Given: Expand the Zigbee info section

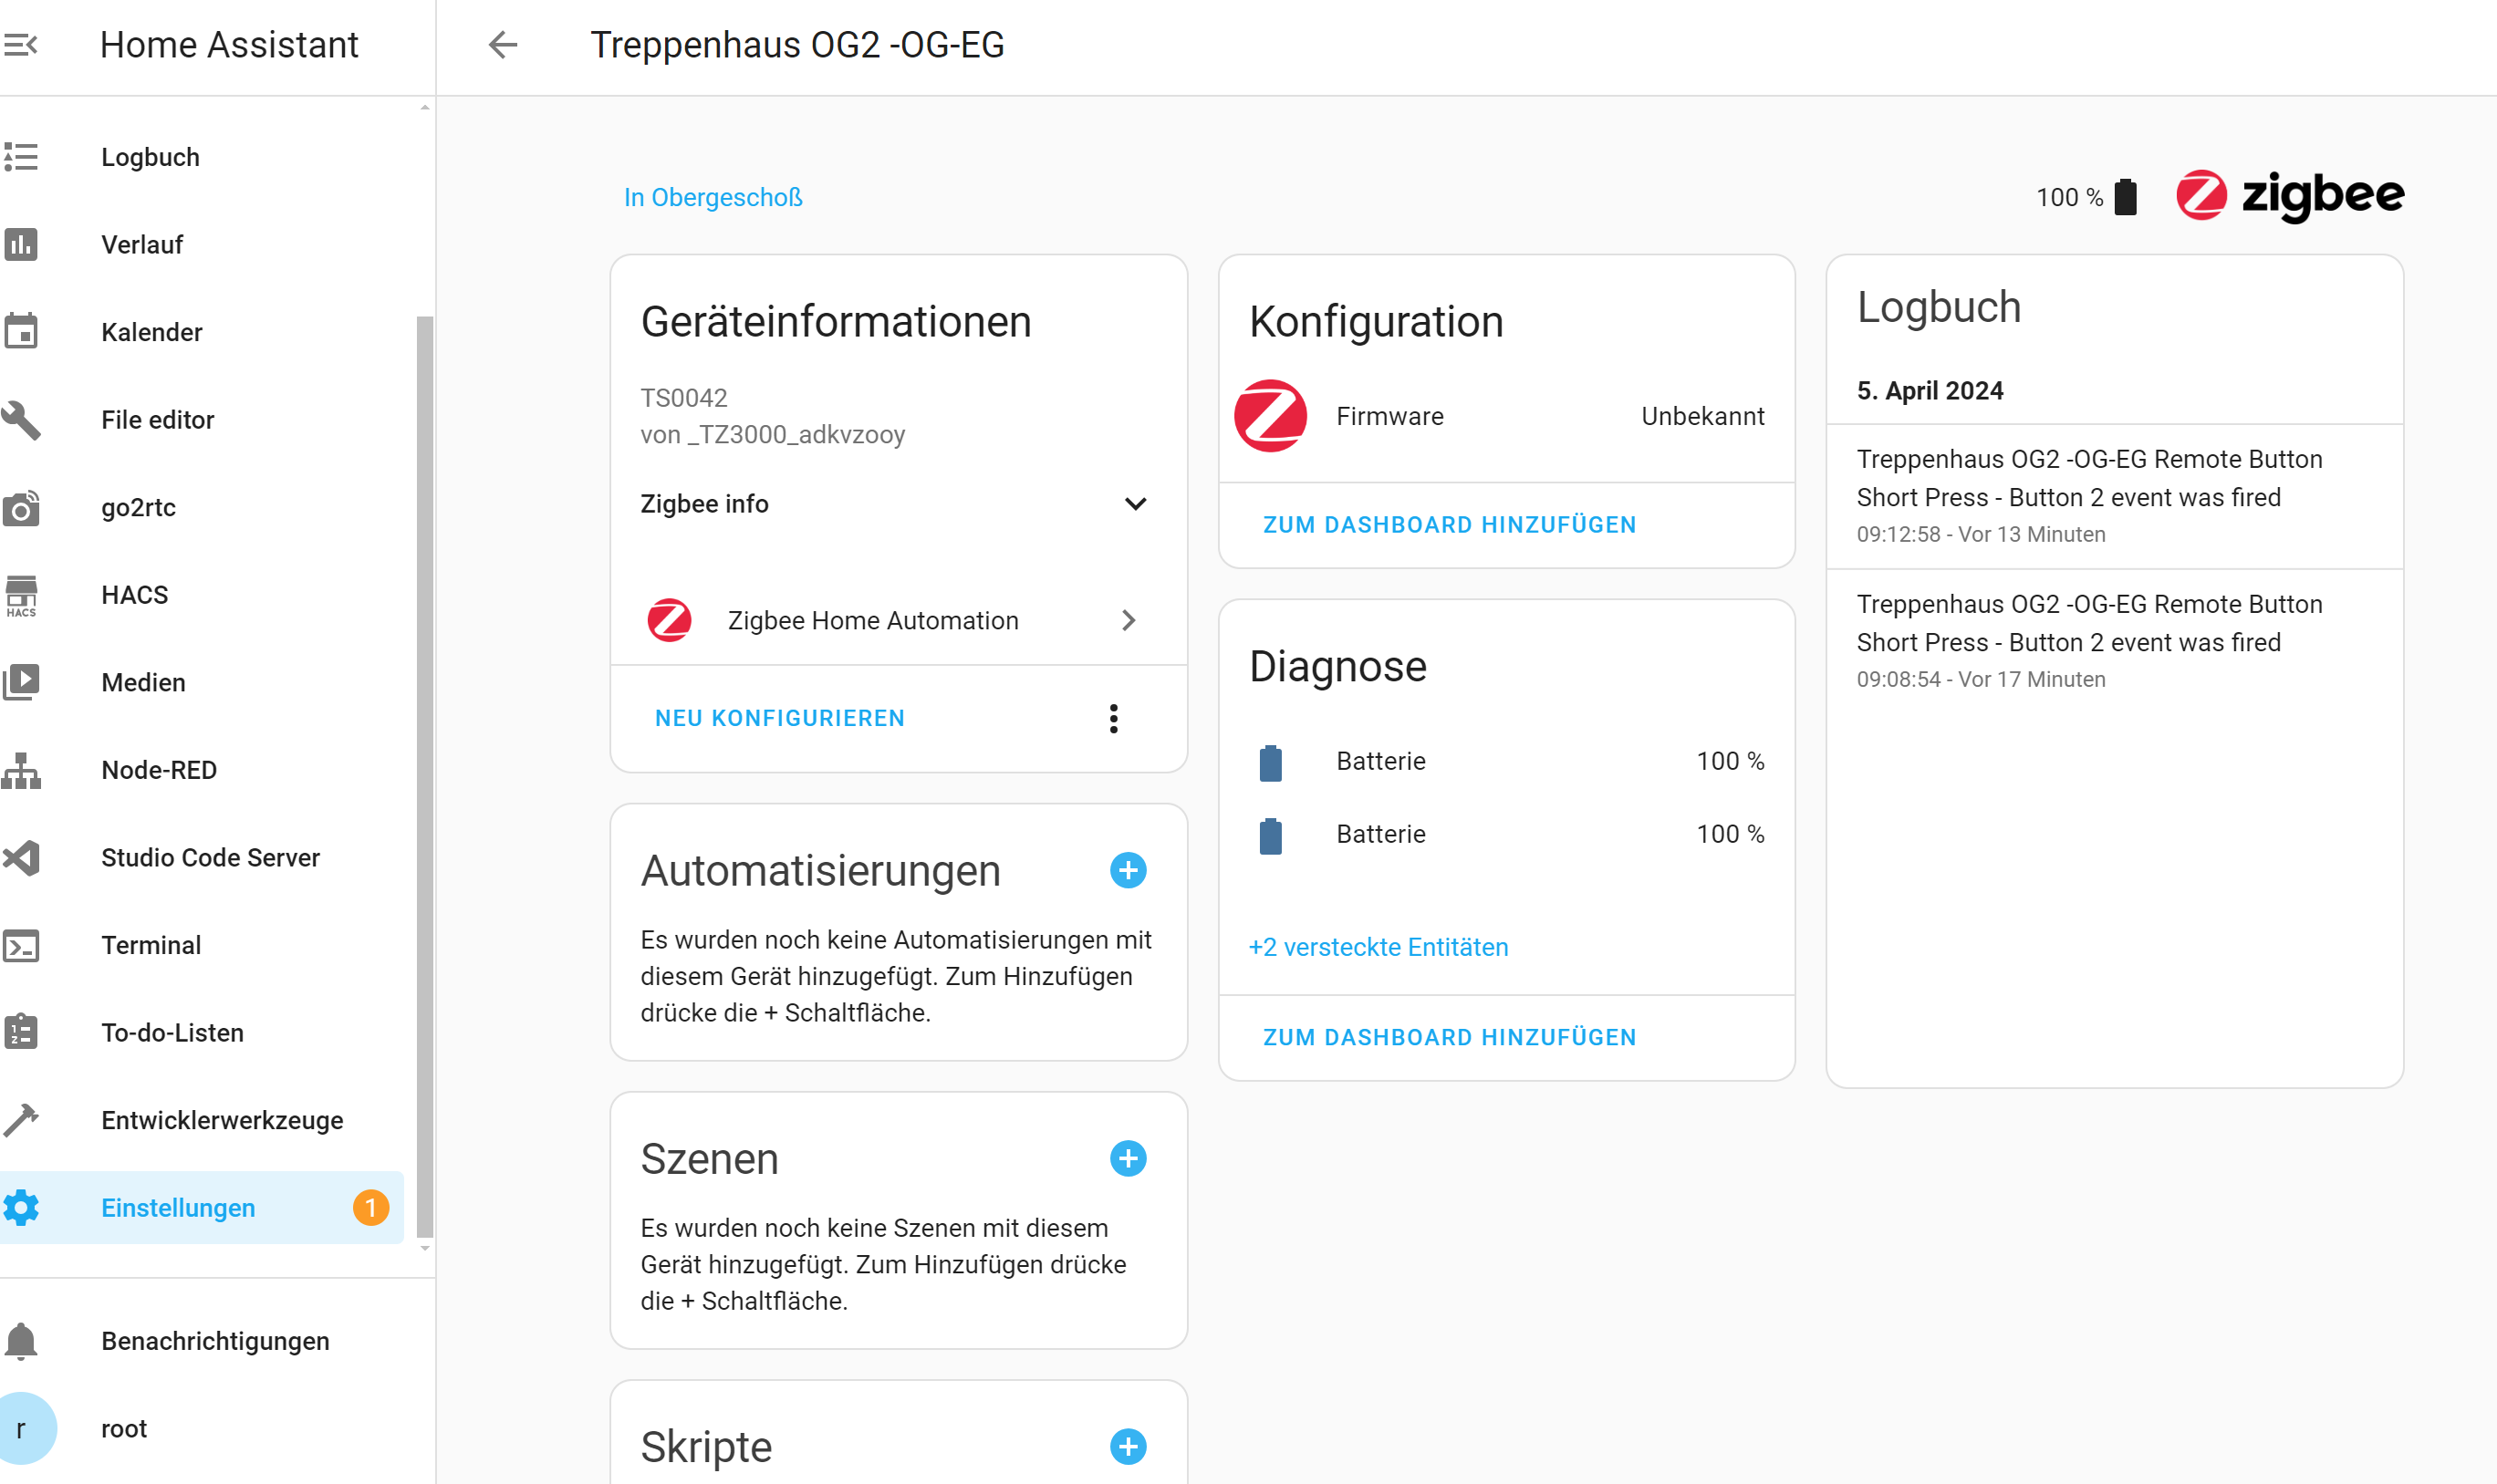Looking at the screenshot, I should point(1135,504).
